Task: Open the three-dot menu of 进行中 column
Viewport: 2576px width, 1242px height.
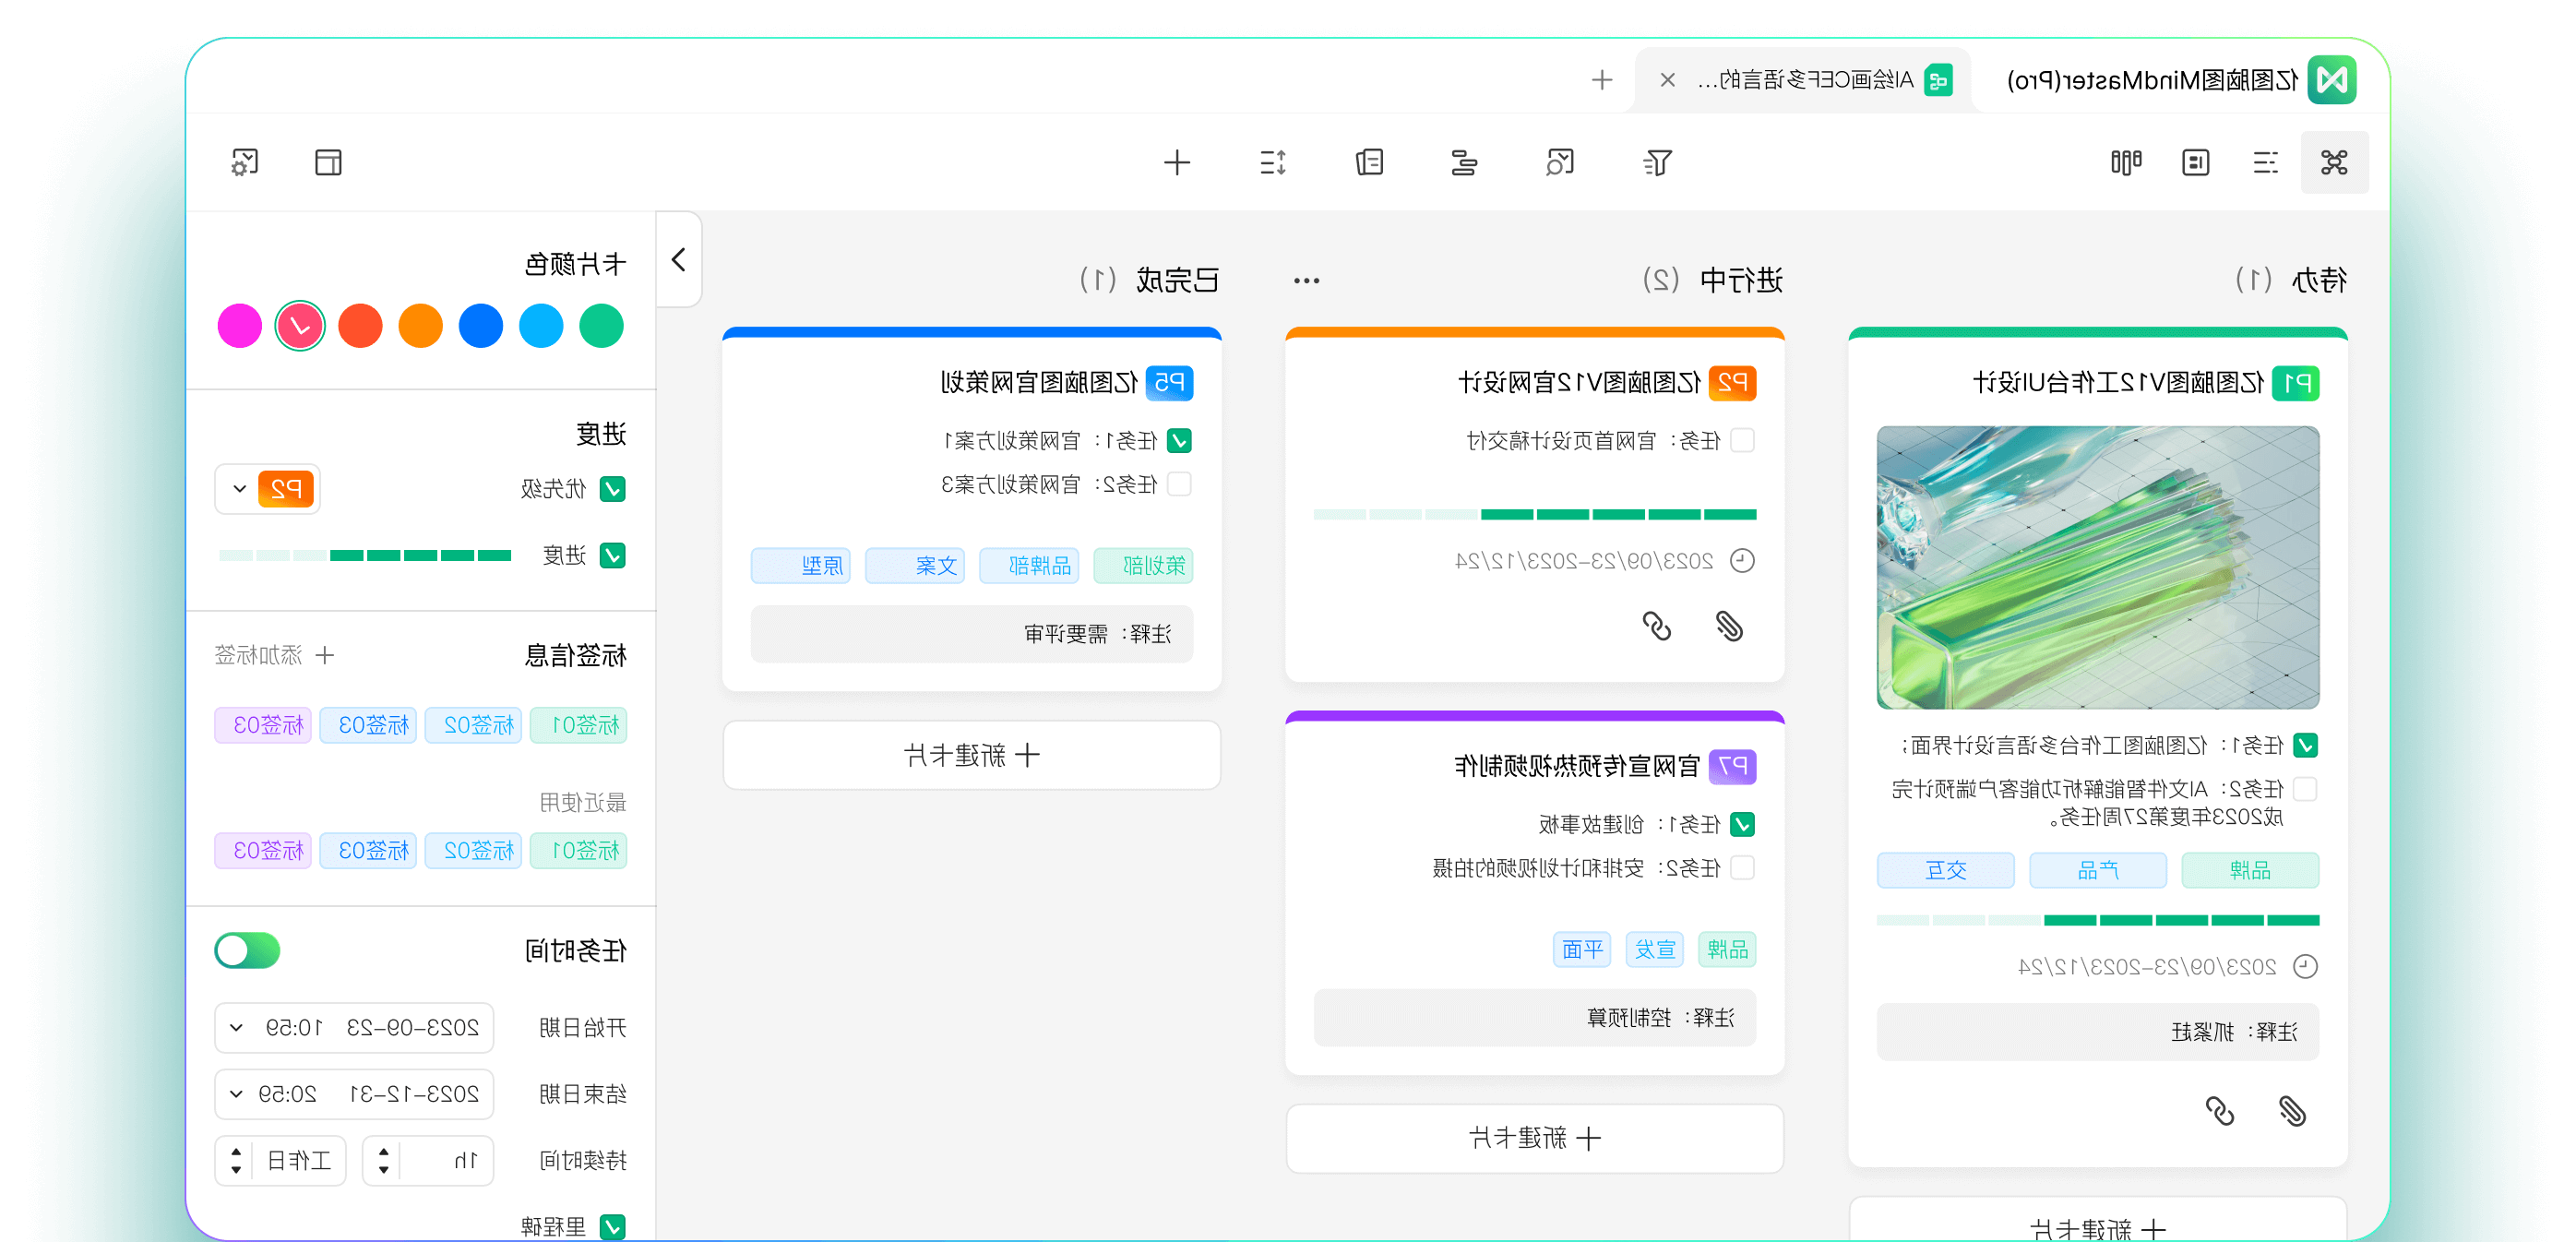Action: pos(1306,281)
